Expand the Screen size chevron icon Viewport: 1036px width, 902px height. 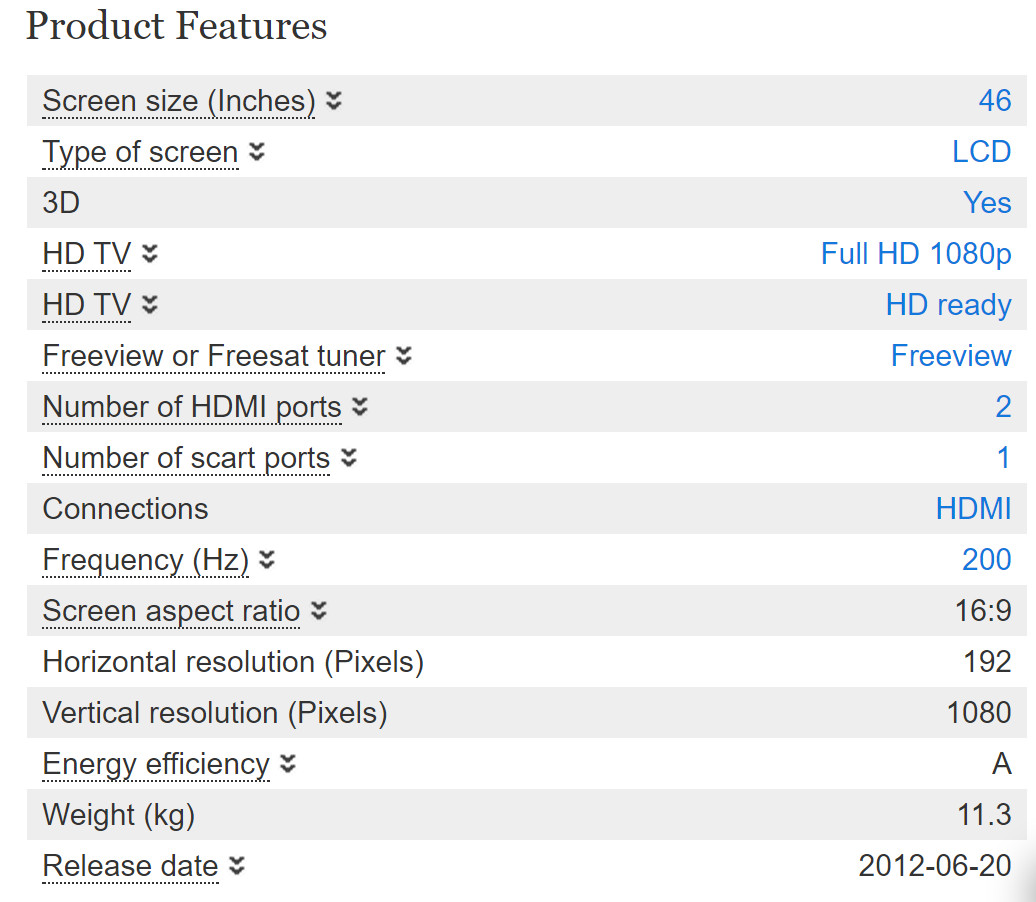pyautogui.click(x=334, y=101)
